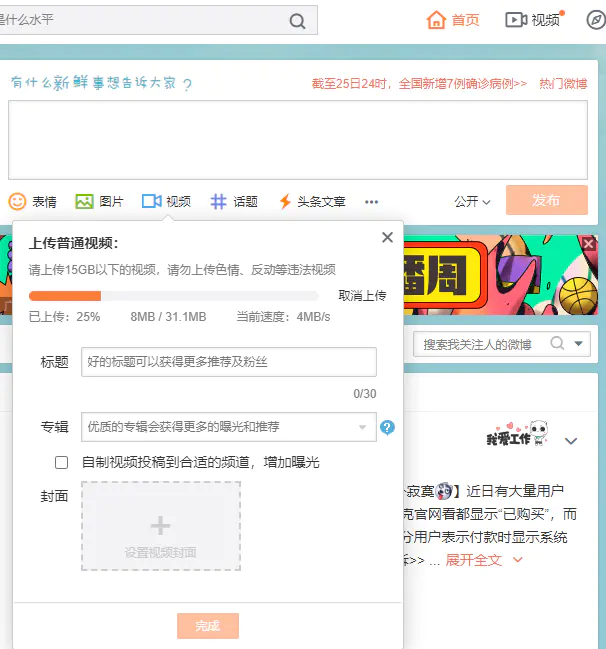Expand the arrow next to follow-search box
This screenshot has width=606, height=649.
(578, 344)
